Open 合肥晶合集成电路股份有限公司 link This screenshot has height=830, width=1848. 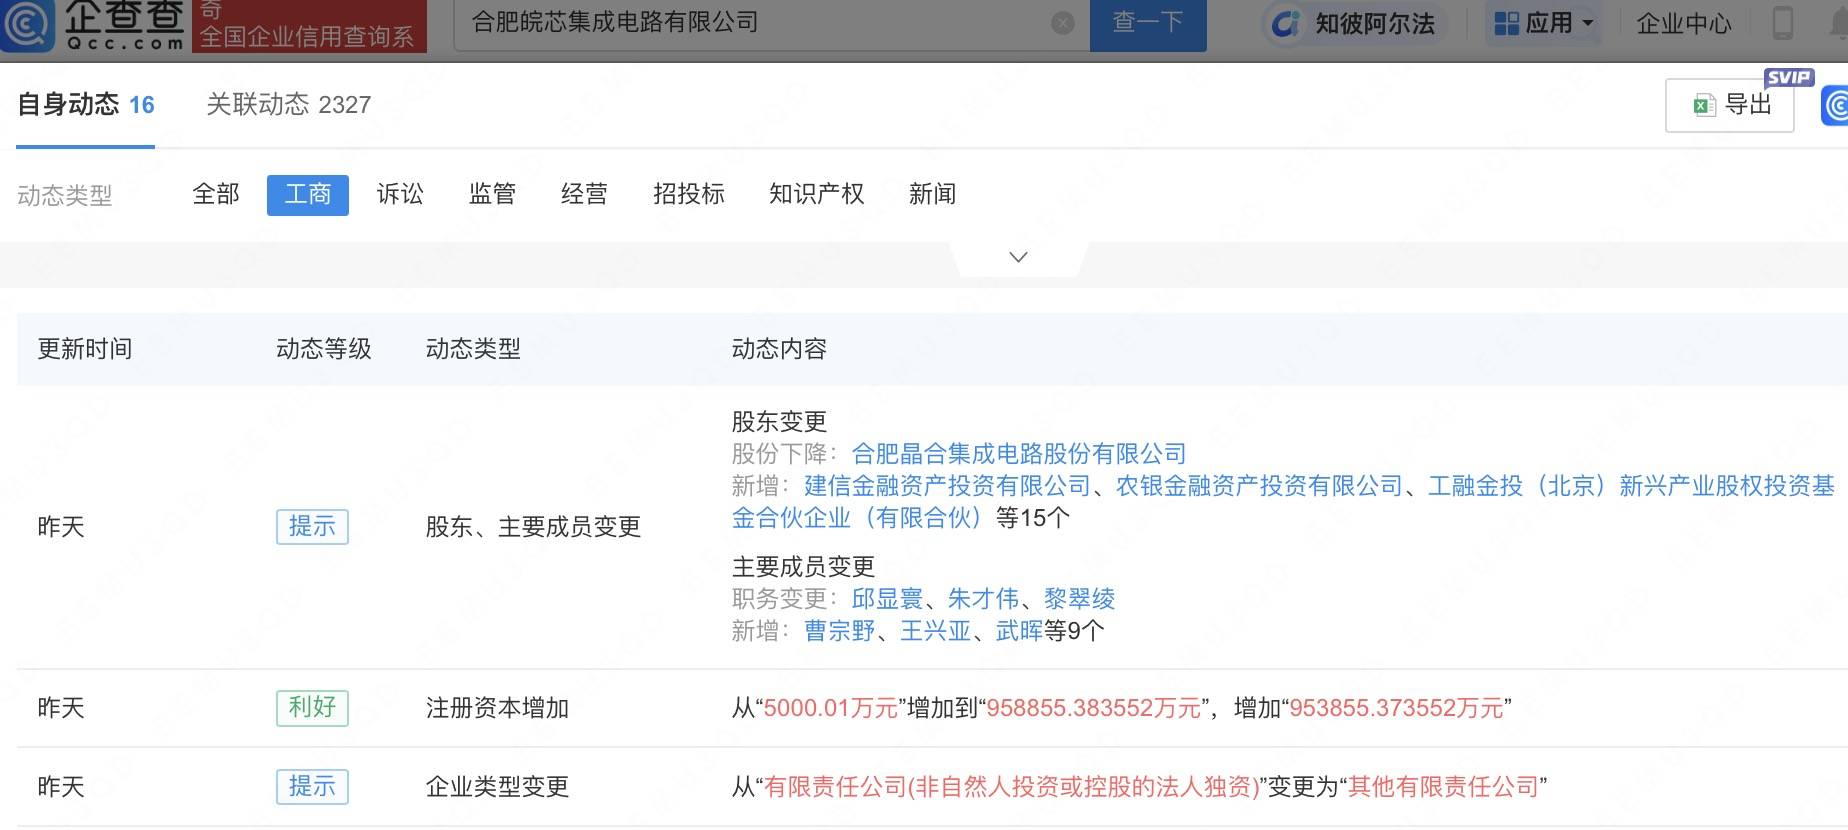(x=1018, y=454)
